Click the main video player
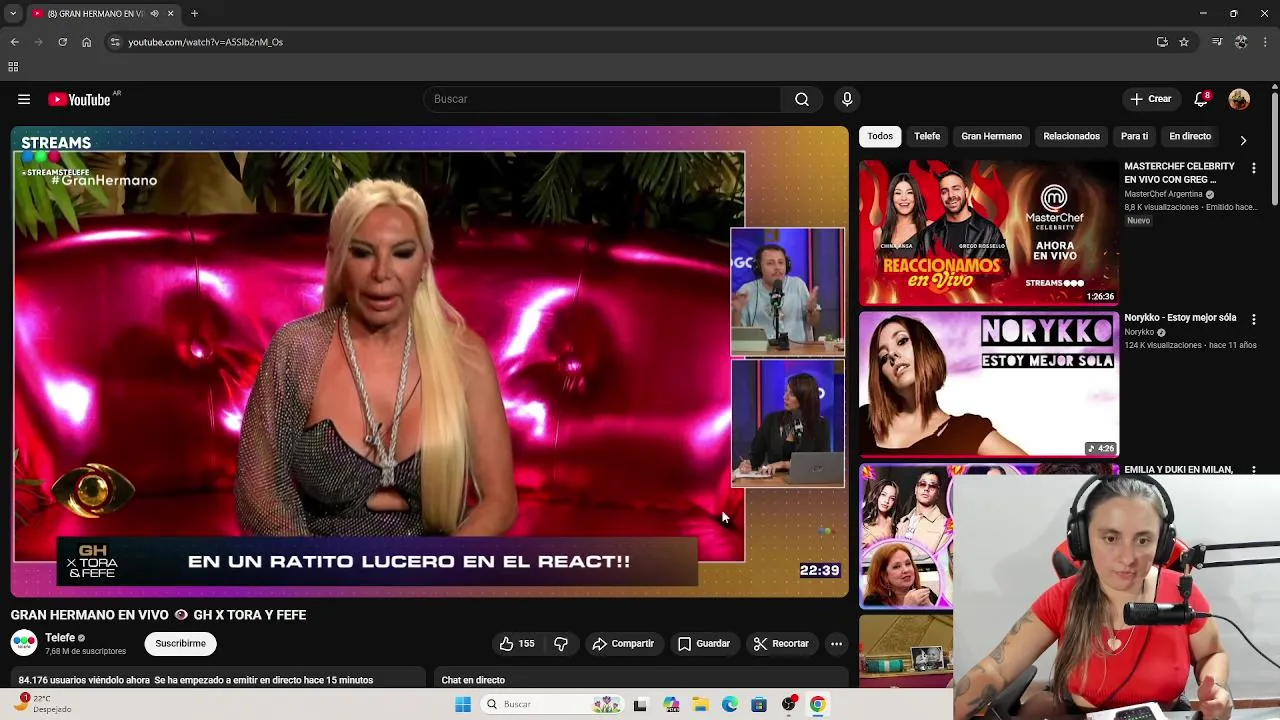Image resolution: width=1280 pixels, height=720 pixels. pyautogui.click(x=429, y=361)
